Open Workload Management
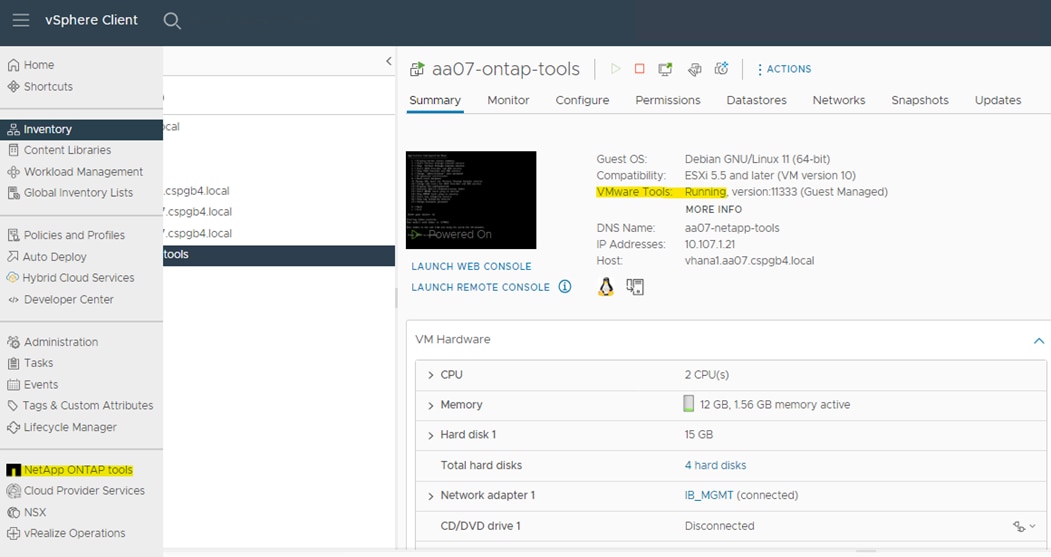Screen dimensions: 1051x557 (83, 172)
